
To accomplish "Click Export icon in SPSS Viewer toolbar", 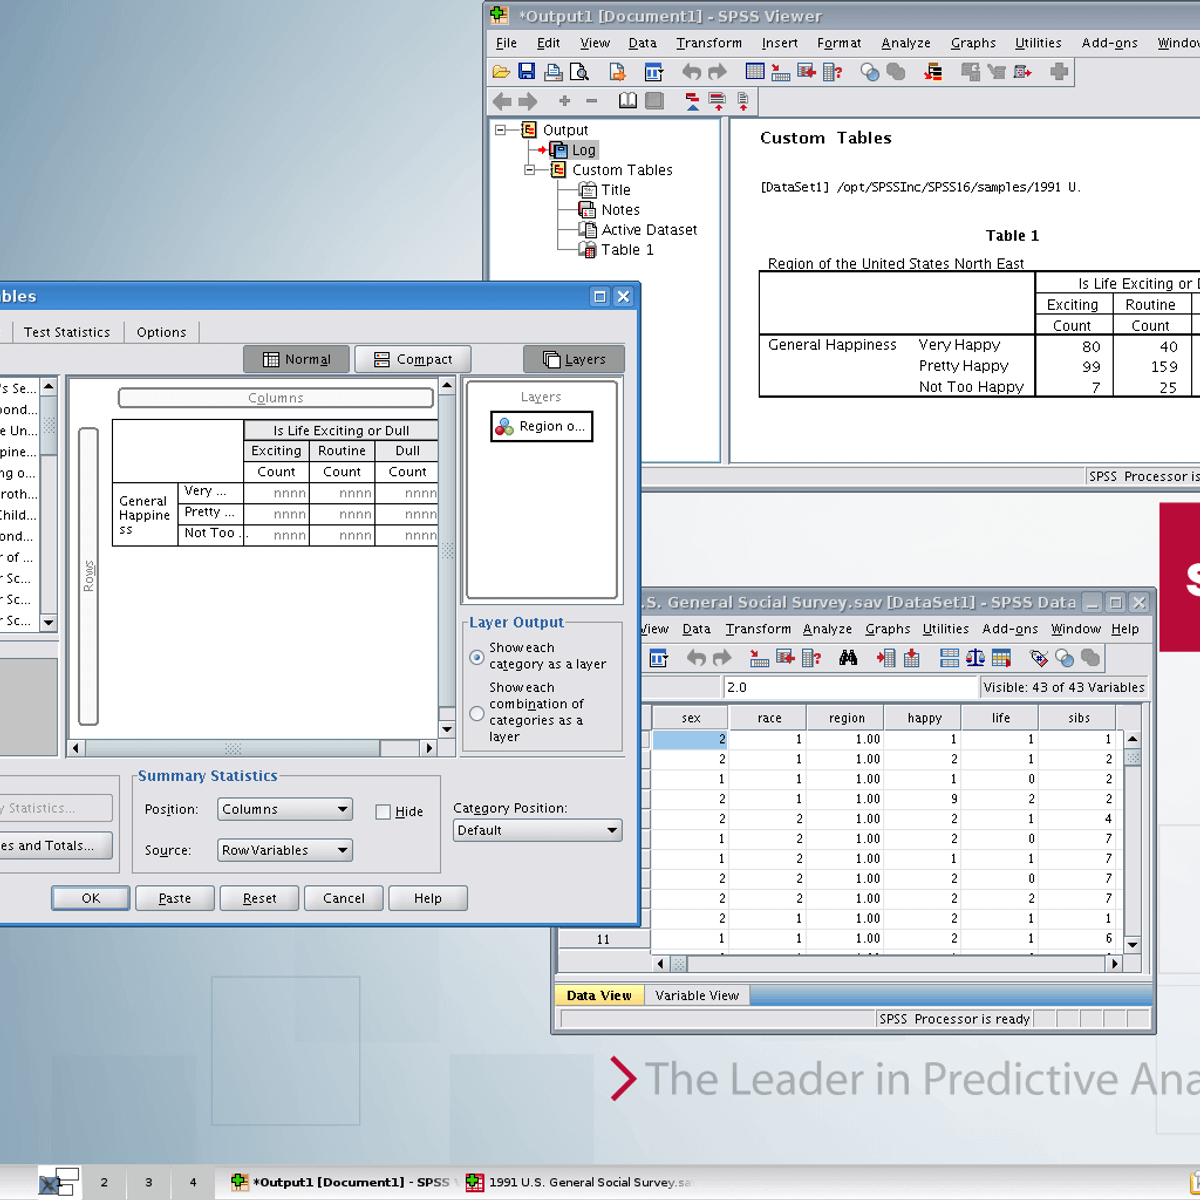I will coord(617,72).
